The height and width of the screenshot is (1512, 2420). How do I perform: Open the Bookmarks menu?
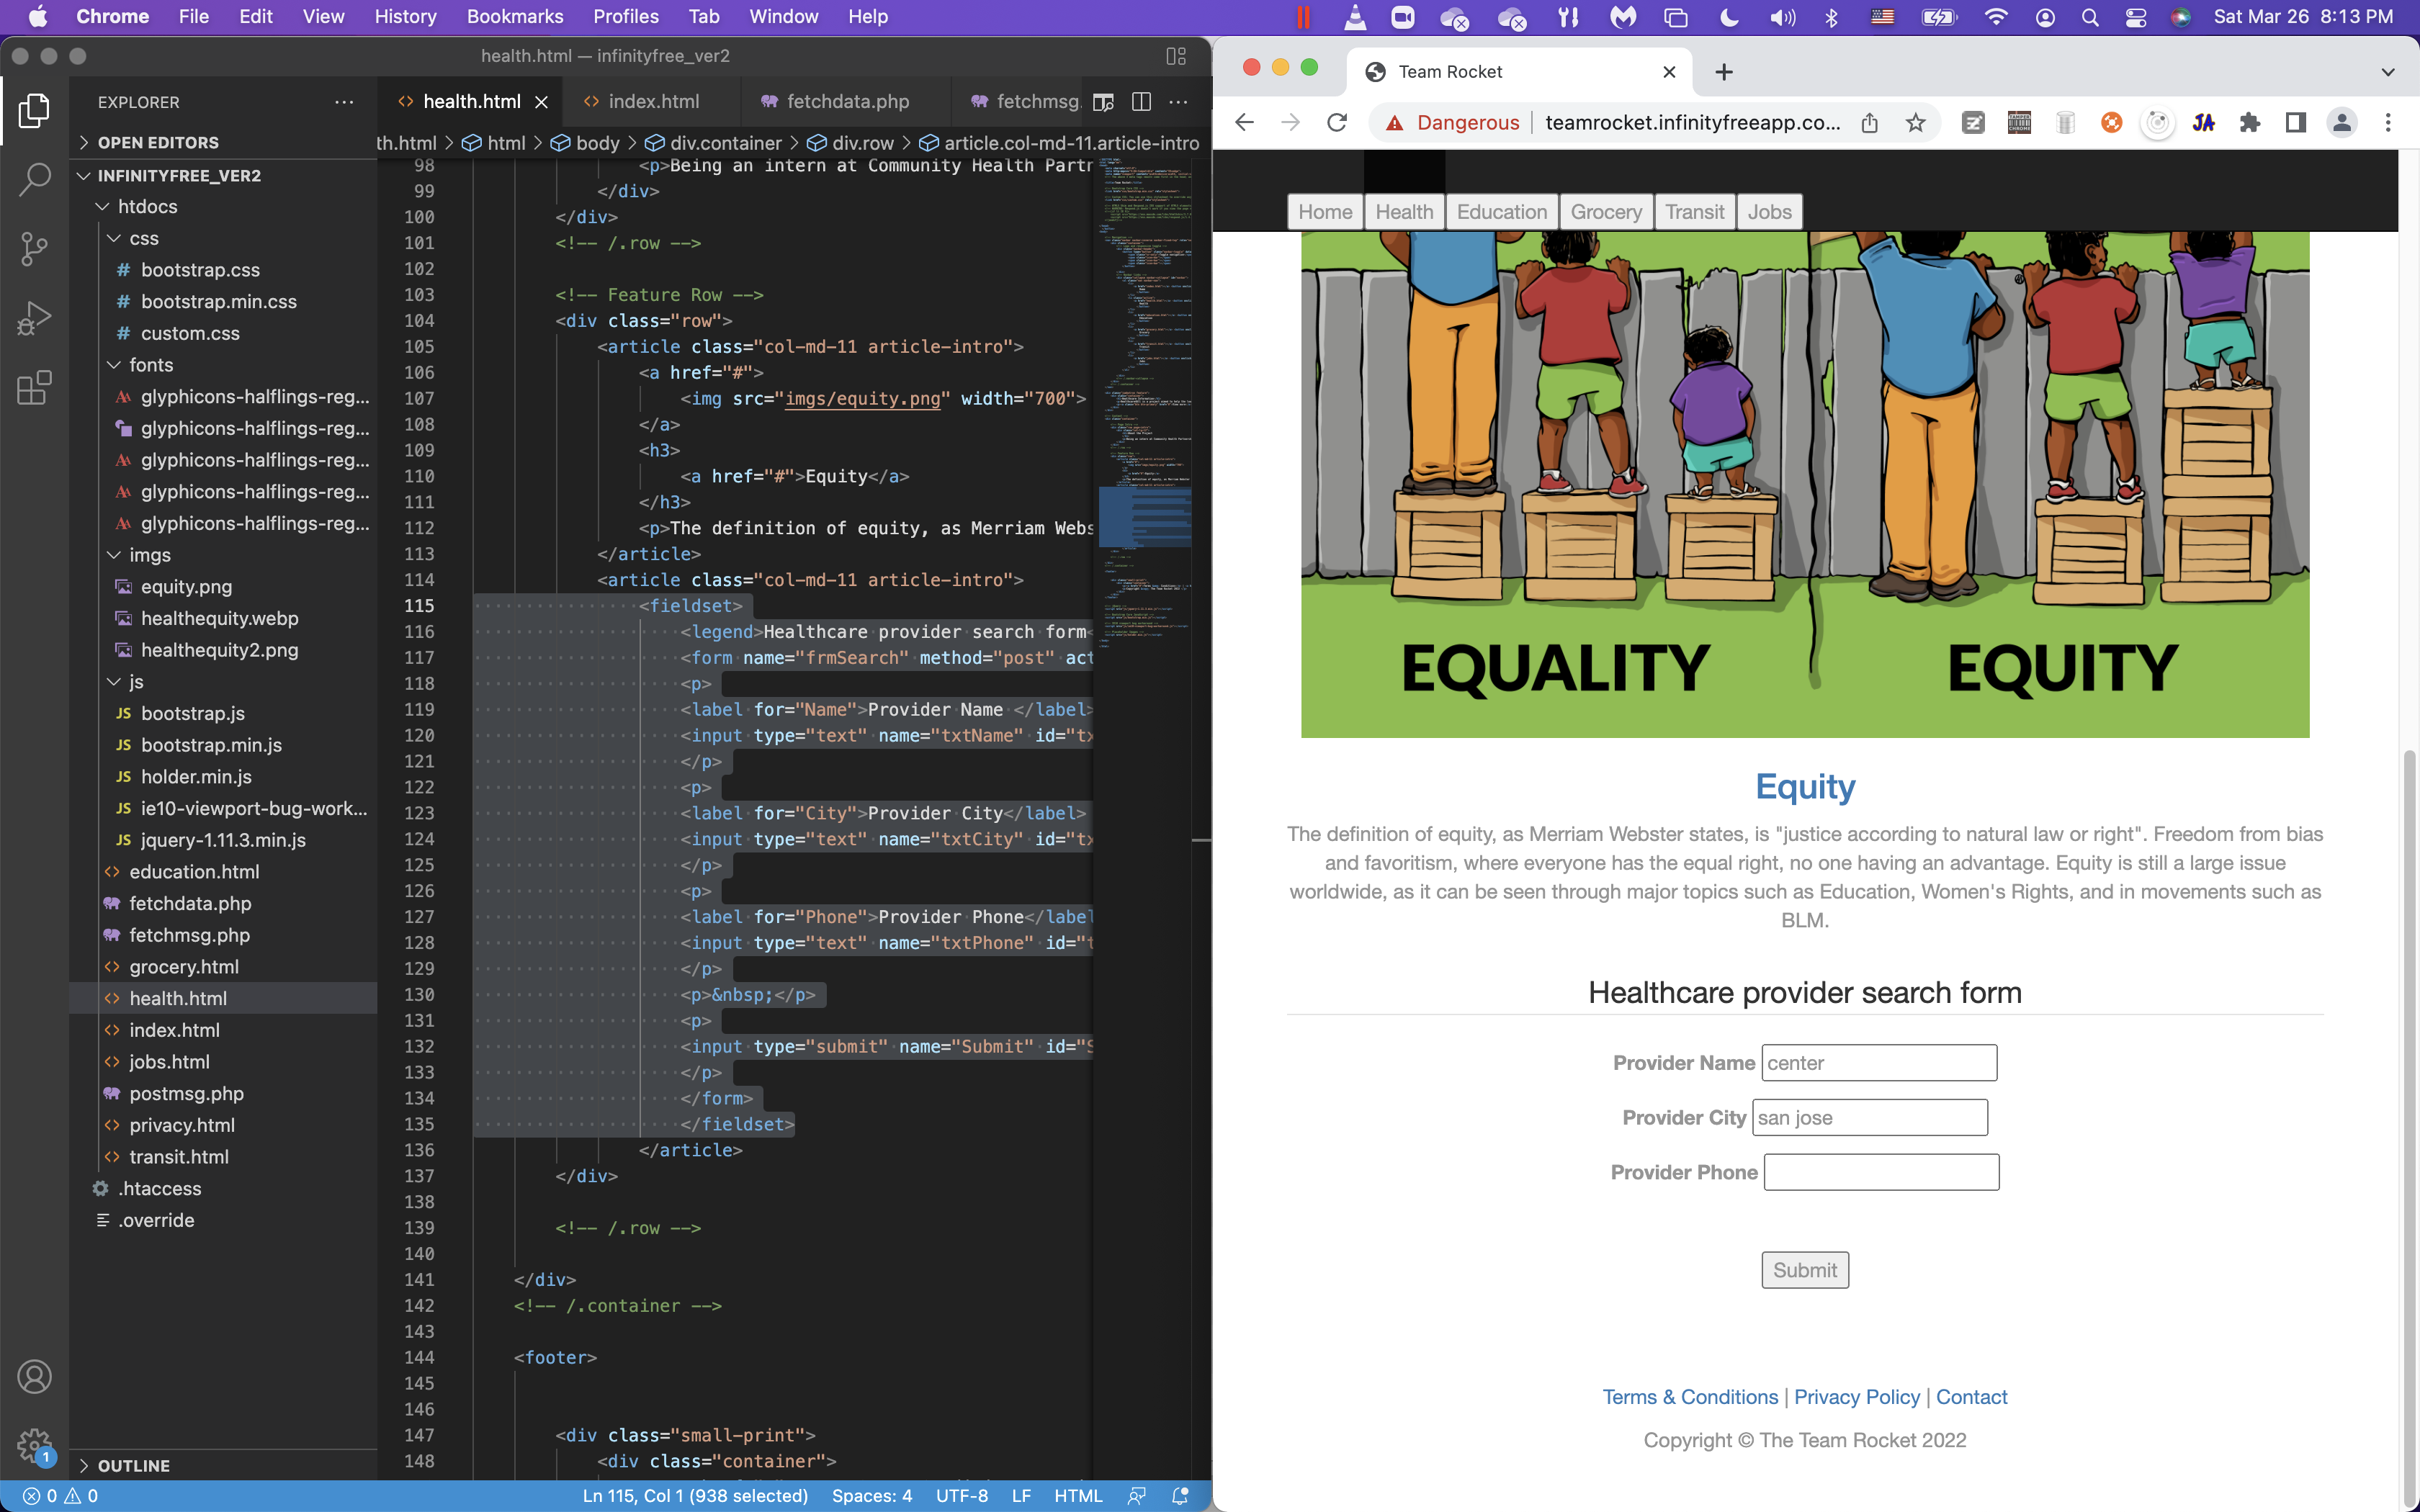click(x=515, y=17)
